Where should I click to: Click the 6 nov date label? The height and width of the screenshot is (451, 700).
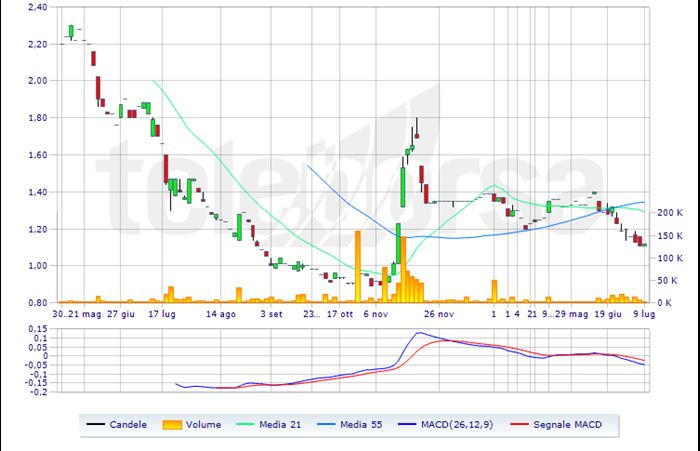click(375, 314)
